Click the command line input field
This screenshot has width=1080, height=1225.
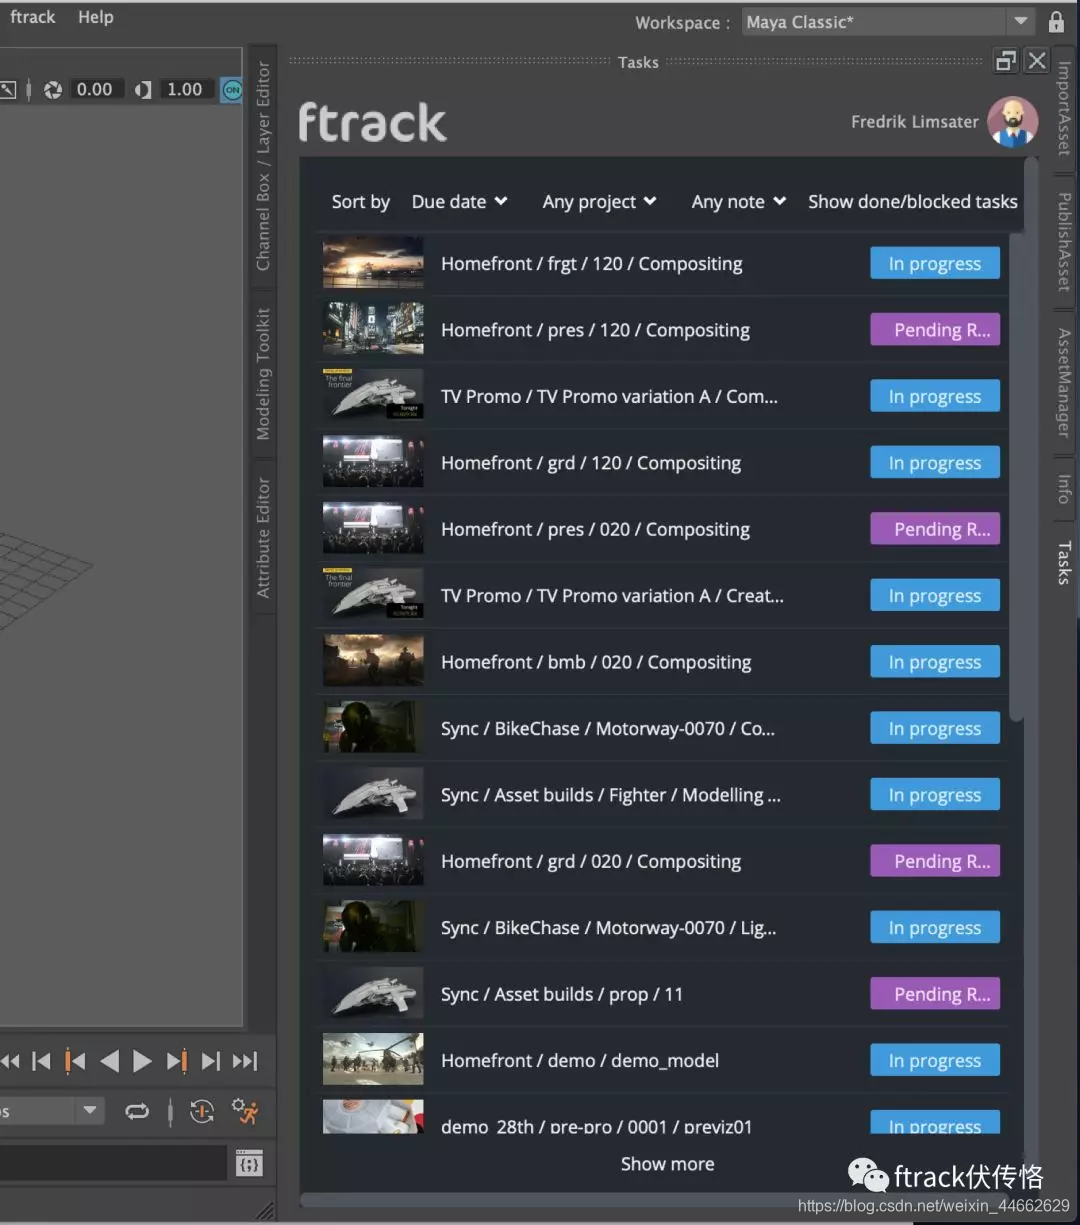point(113,1164)
